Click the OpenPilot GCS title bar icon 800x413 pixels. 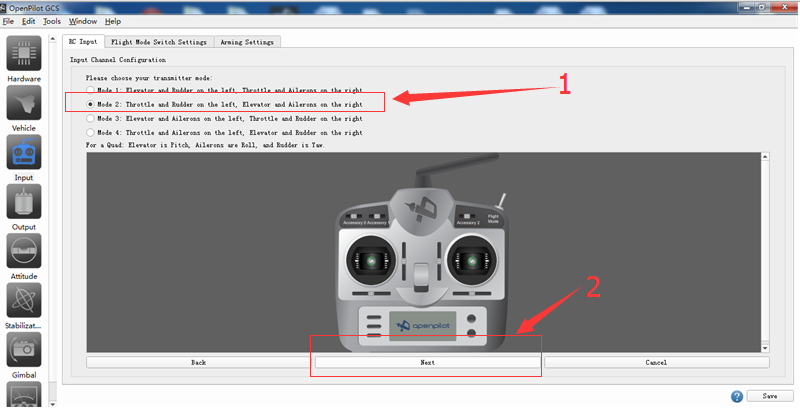pyautogui.click(x=4, y=8)
